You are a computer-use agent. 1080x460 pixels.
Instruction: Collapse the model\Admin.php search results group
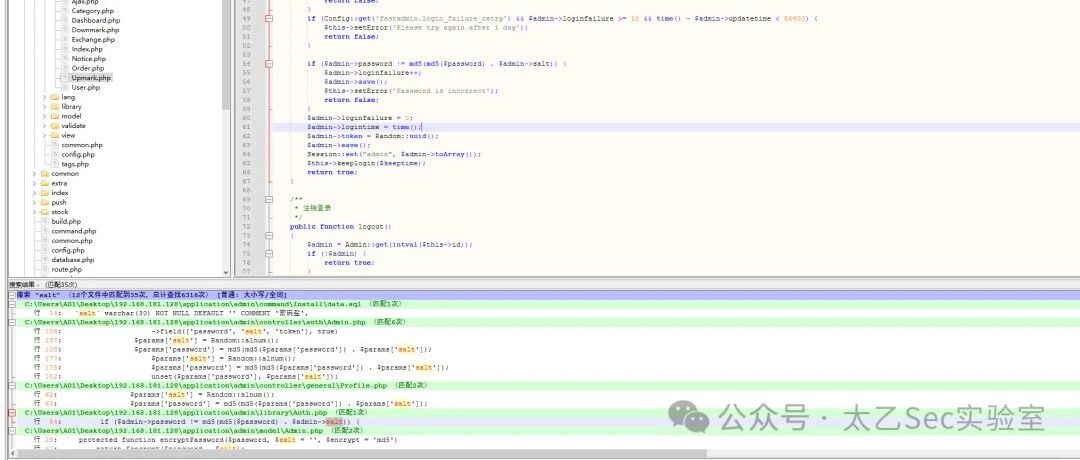coord(12,430)
